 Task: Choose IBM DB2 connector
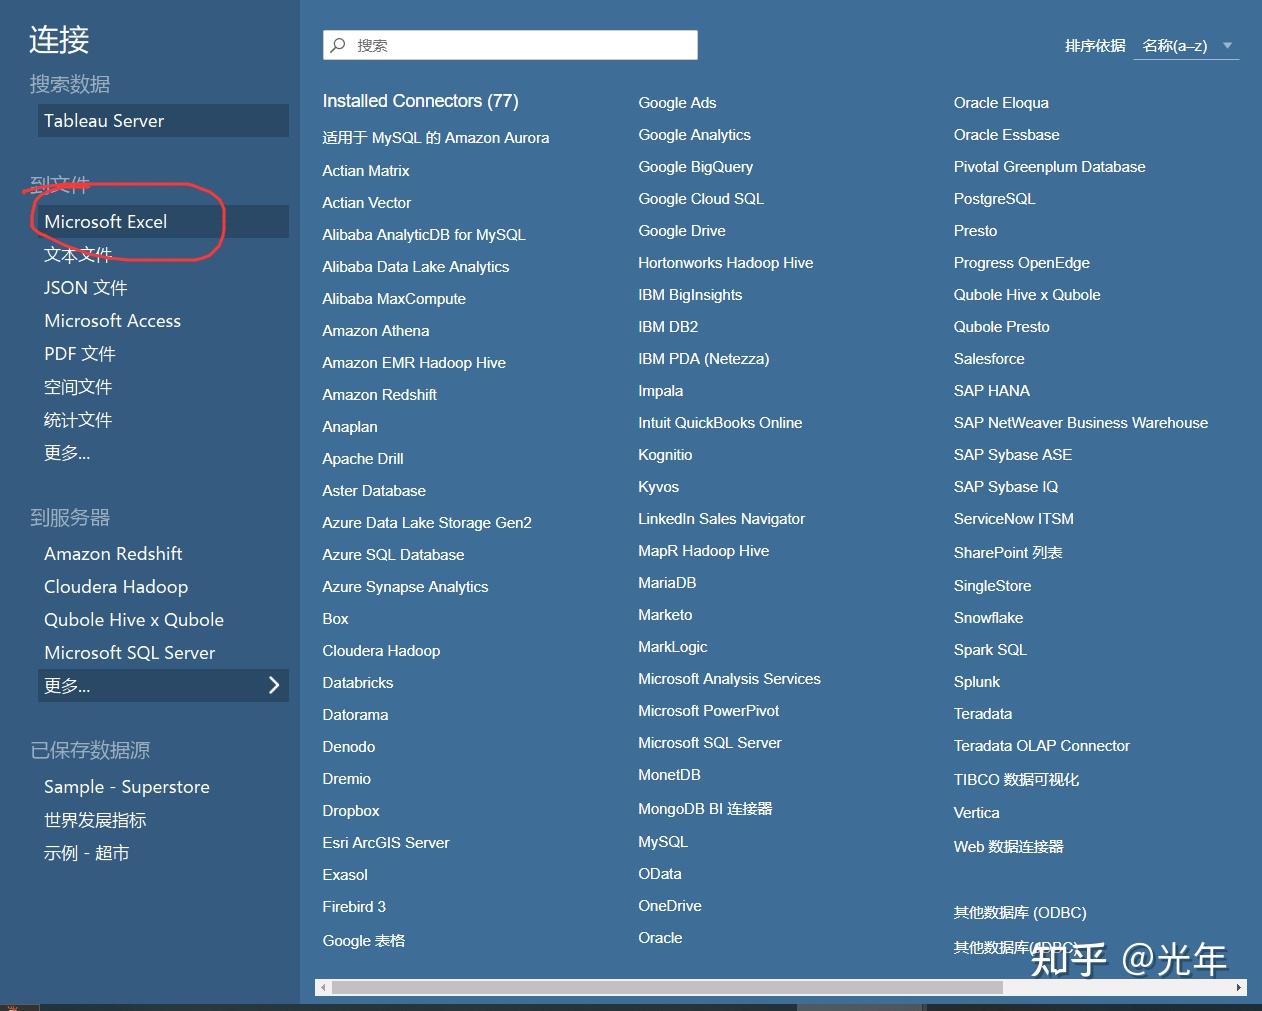(668, 327)
